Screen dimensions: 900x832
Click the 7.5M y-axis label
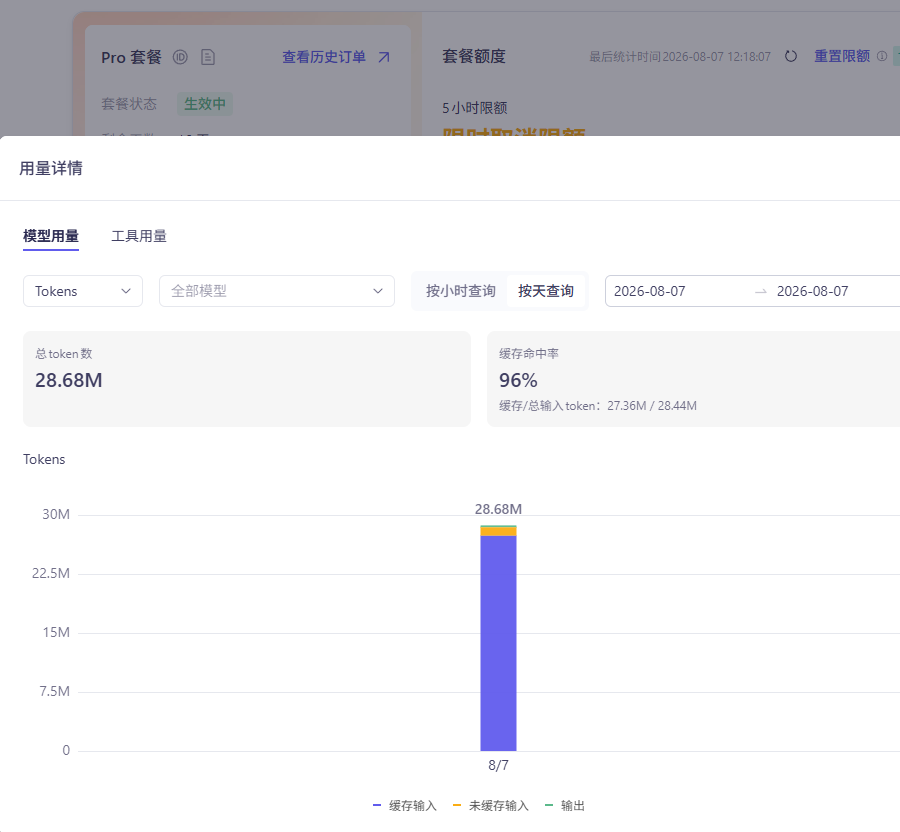(55, 691)
